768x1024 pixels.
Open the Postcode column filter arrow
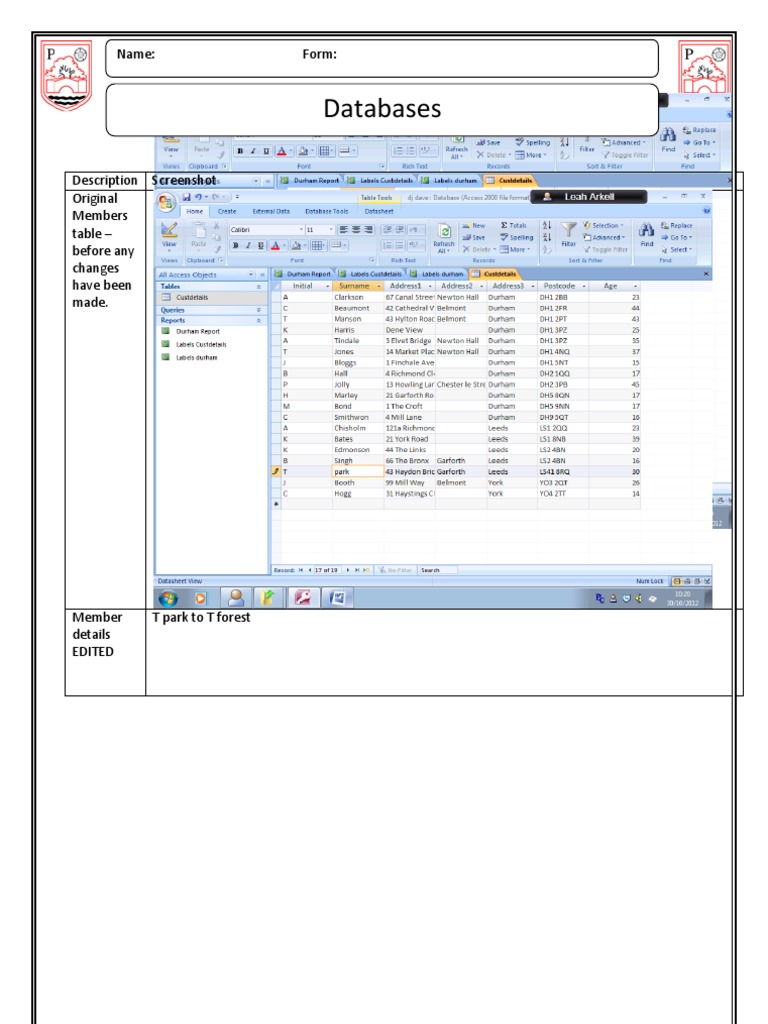click(584, 286)
